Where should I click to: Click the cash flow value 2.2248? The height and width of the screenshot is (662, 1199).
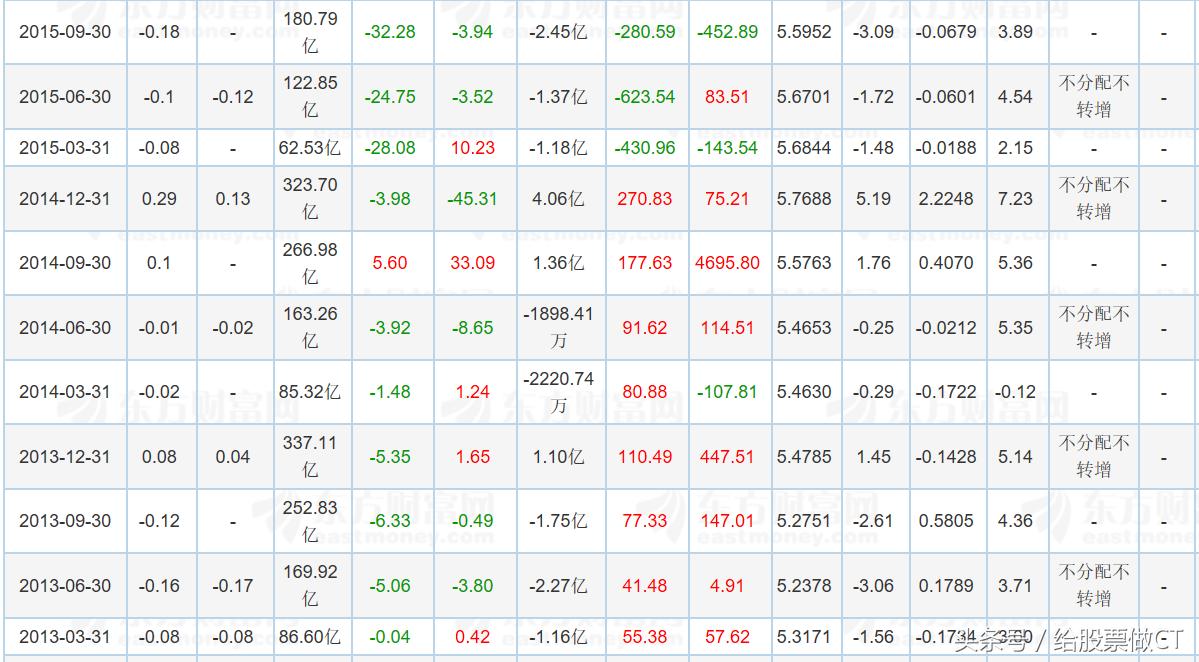[946, 199]
